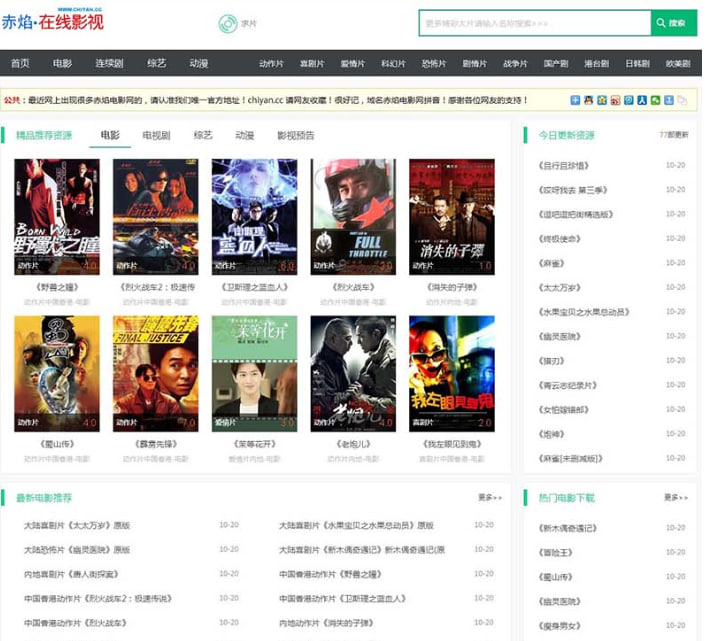
Task: Open 综艺 in the dark navigation bar
Action: point(157,63)
